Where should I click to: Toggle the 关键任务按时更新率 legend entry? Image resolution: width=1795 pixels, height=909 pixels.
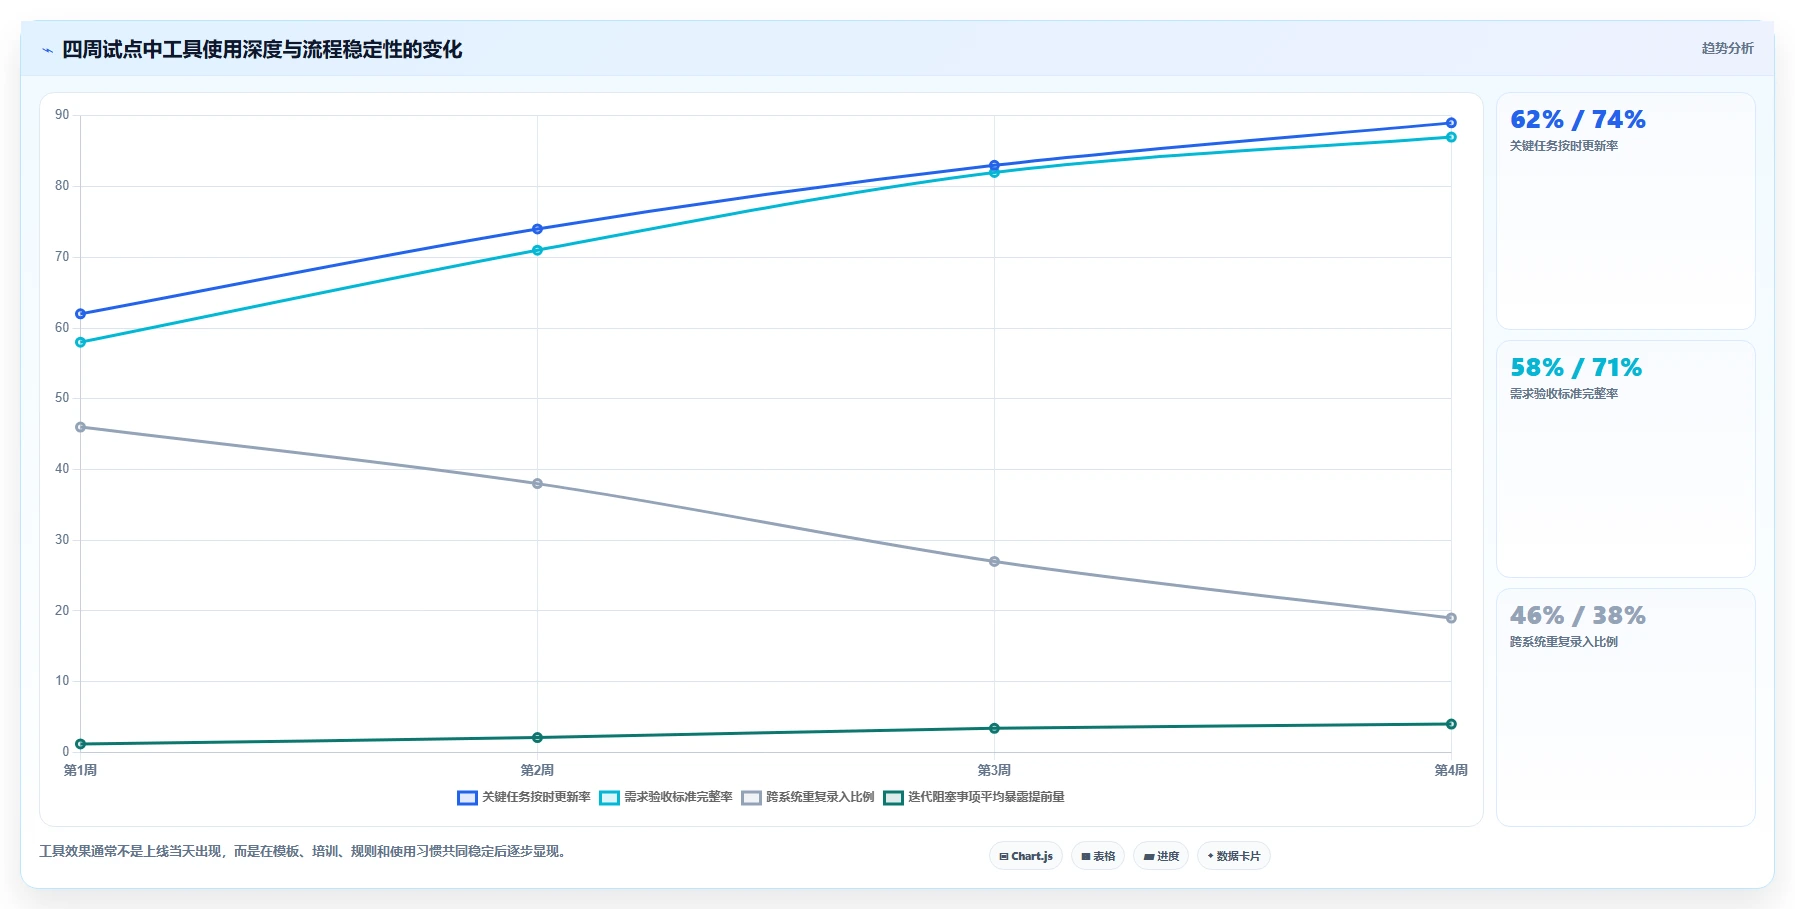[x=523, y=797]
